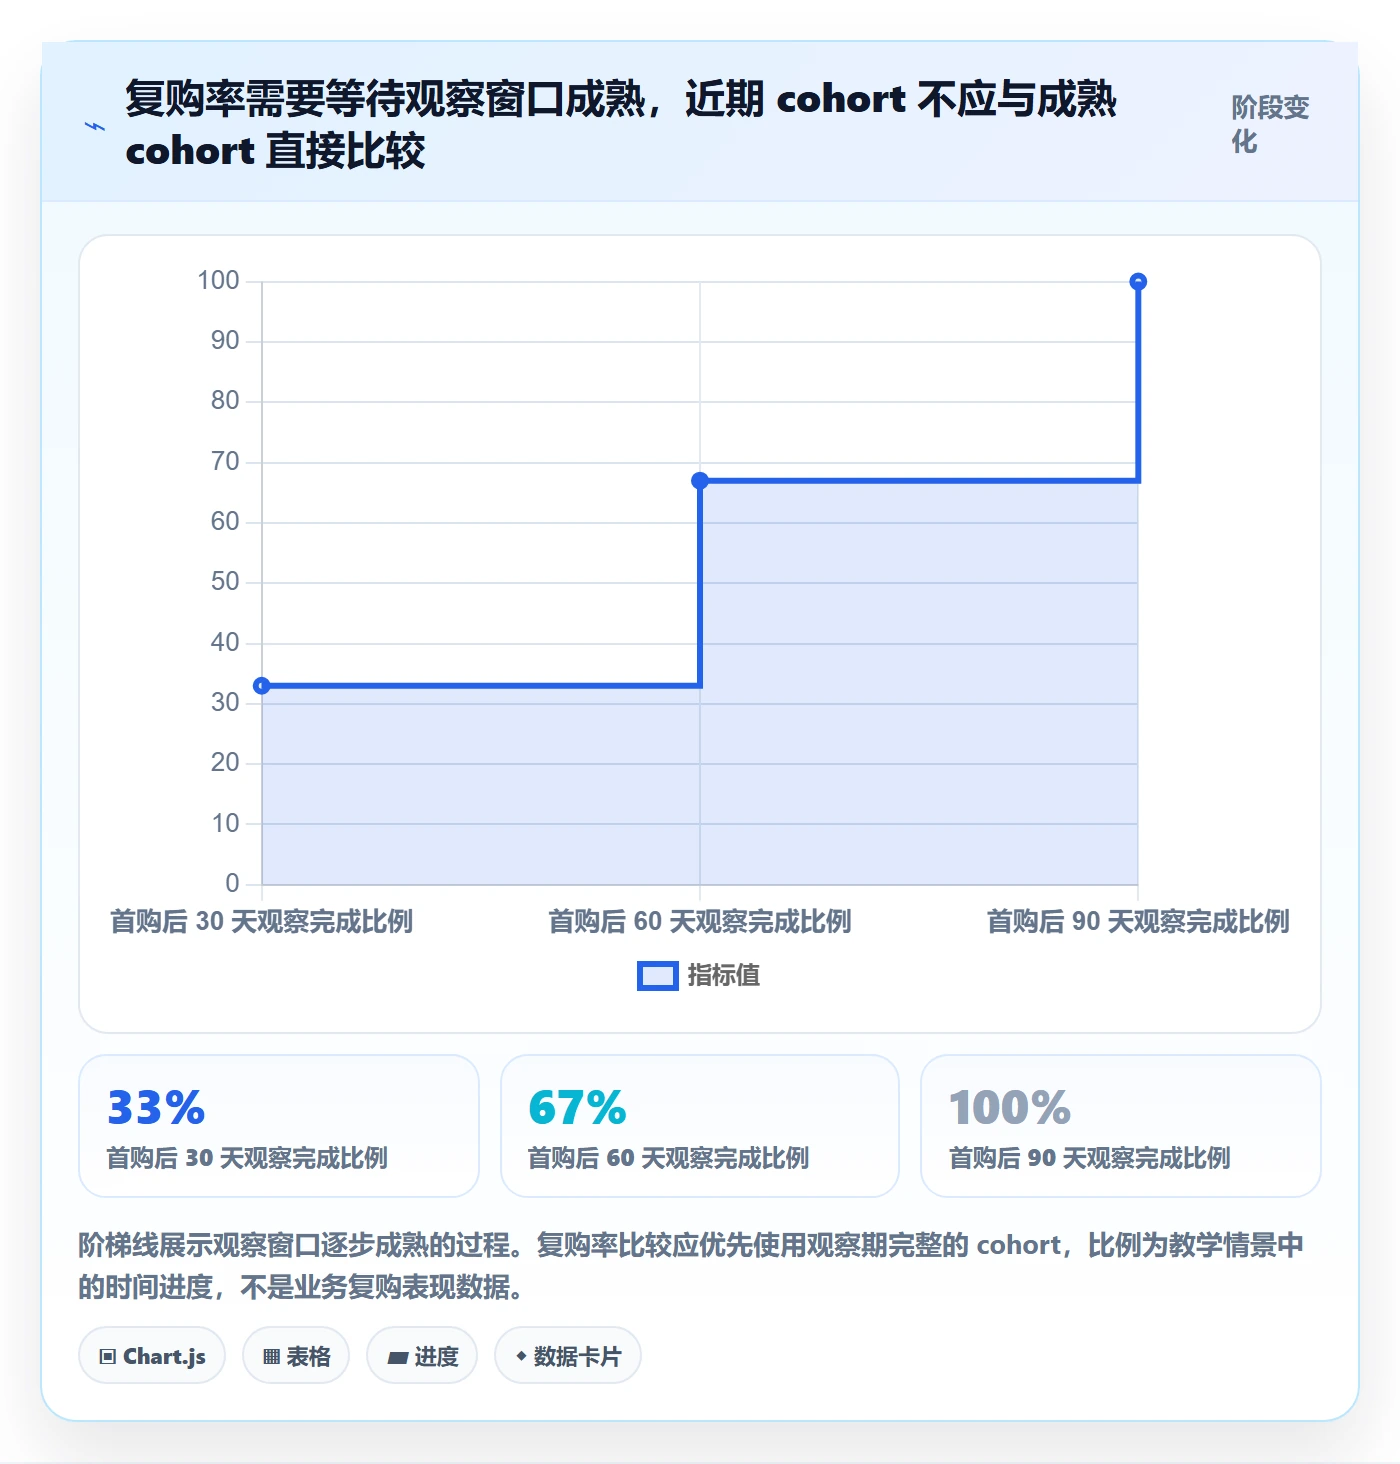Select the 67 data point on chart
1400x1464 pixels.
[x=700, y=481]
